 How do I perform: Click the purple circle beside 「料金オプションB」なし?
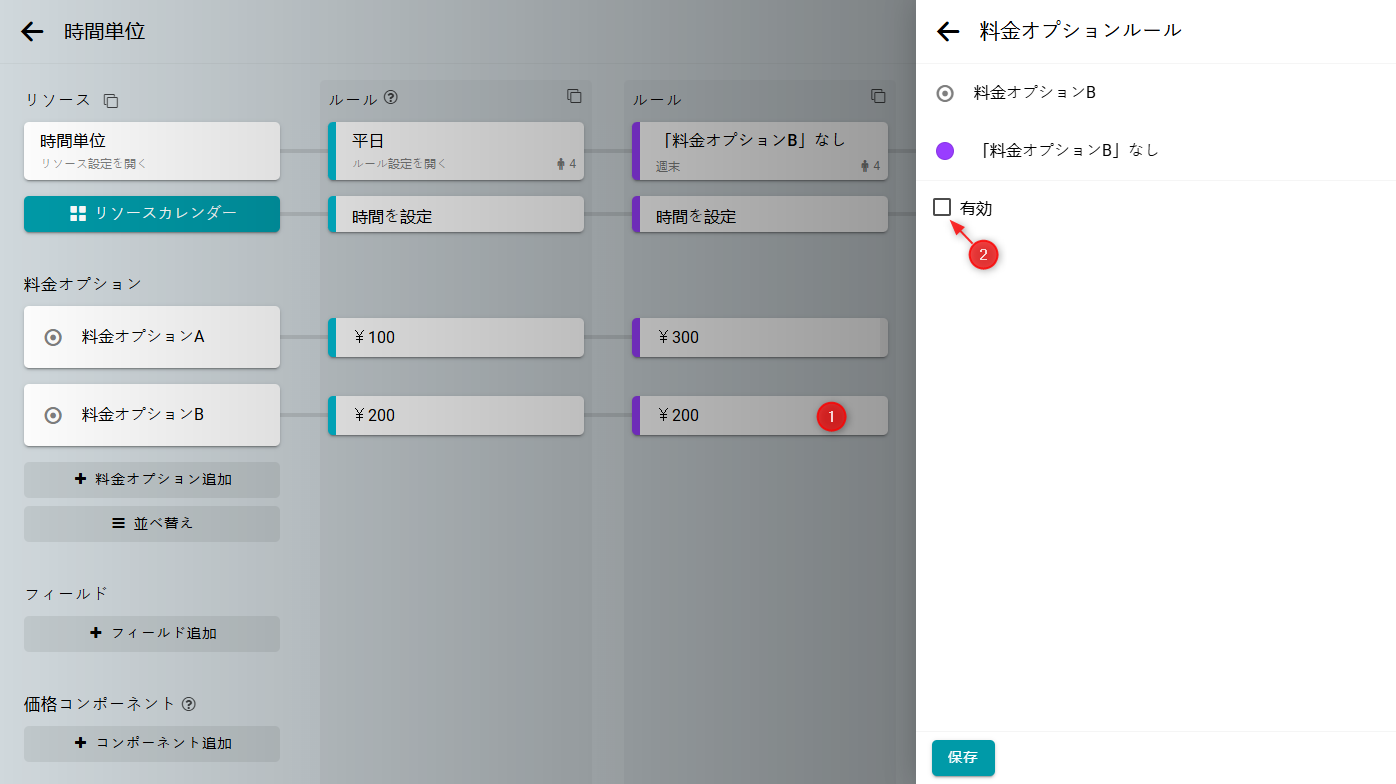tap(945, 151)
